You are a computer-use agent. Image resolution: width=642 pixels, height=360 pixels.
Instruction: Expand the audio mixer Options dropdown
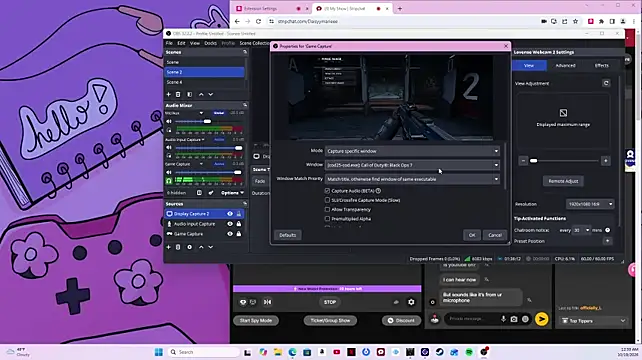pyautogui.click(x=232, y=193)
